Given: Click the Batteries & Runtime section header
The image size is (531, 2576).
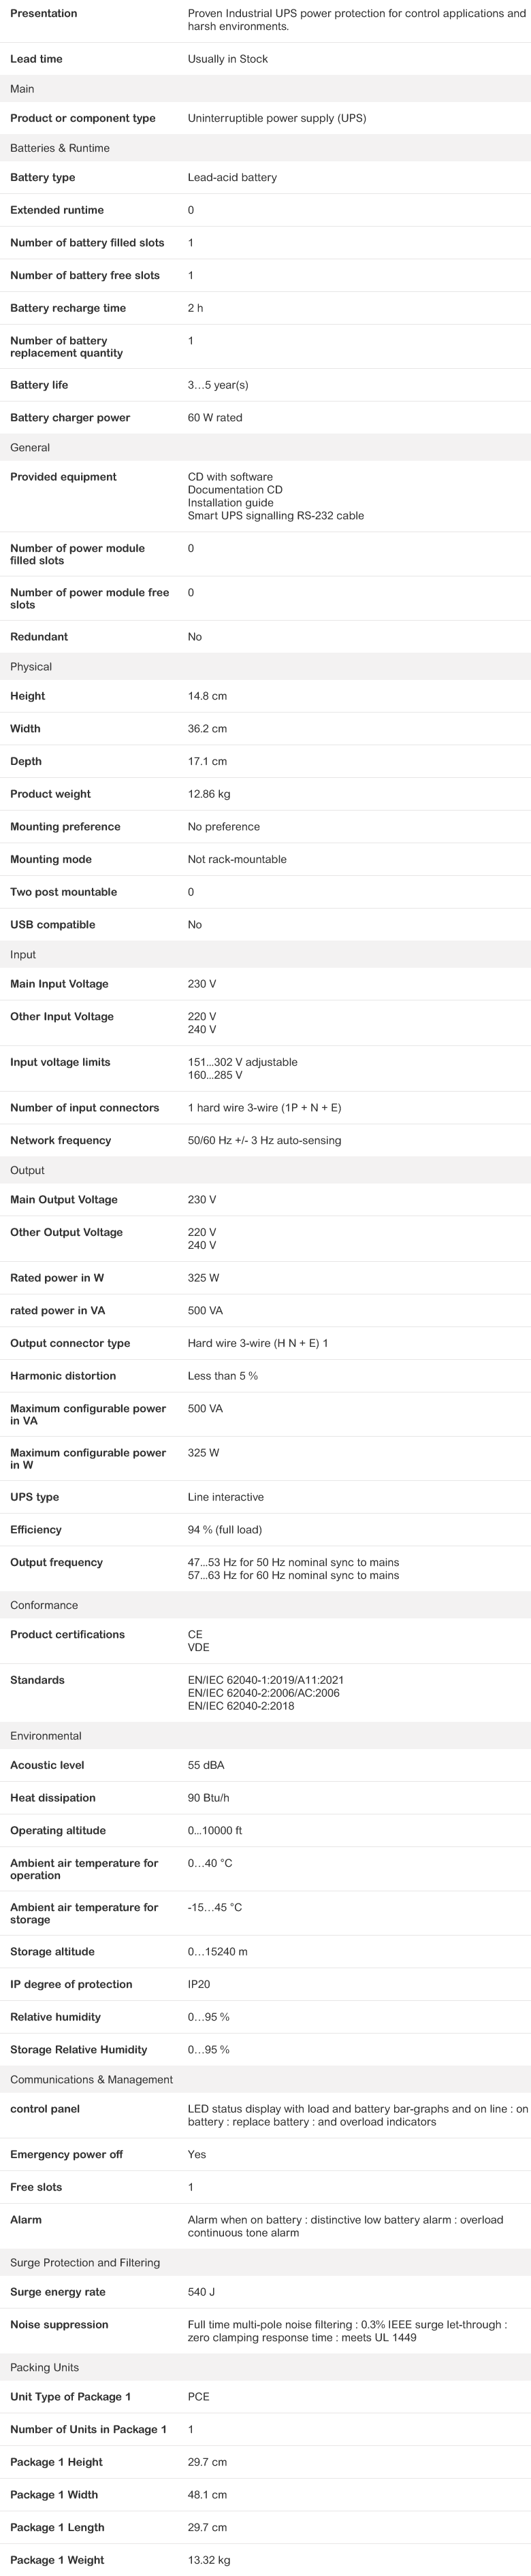Looking at the screenshot, I should point(60,148).
